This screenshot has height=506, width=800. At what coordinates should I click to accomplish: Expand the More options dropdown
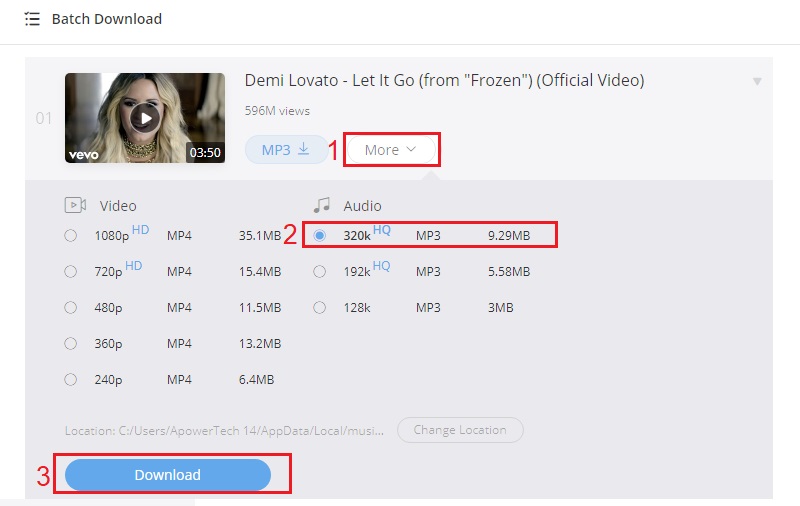coord(391,149)
